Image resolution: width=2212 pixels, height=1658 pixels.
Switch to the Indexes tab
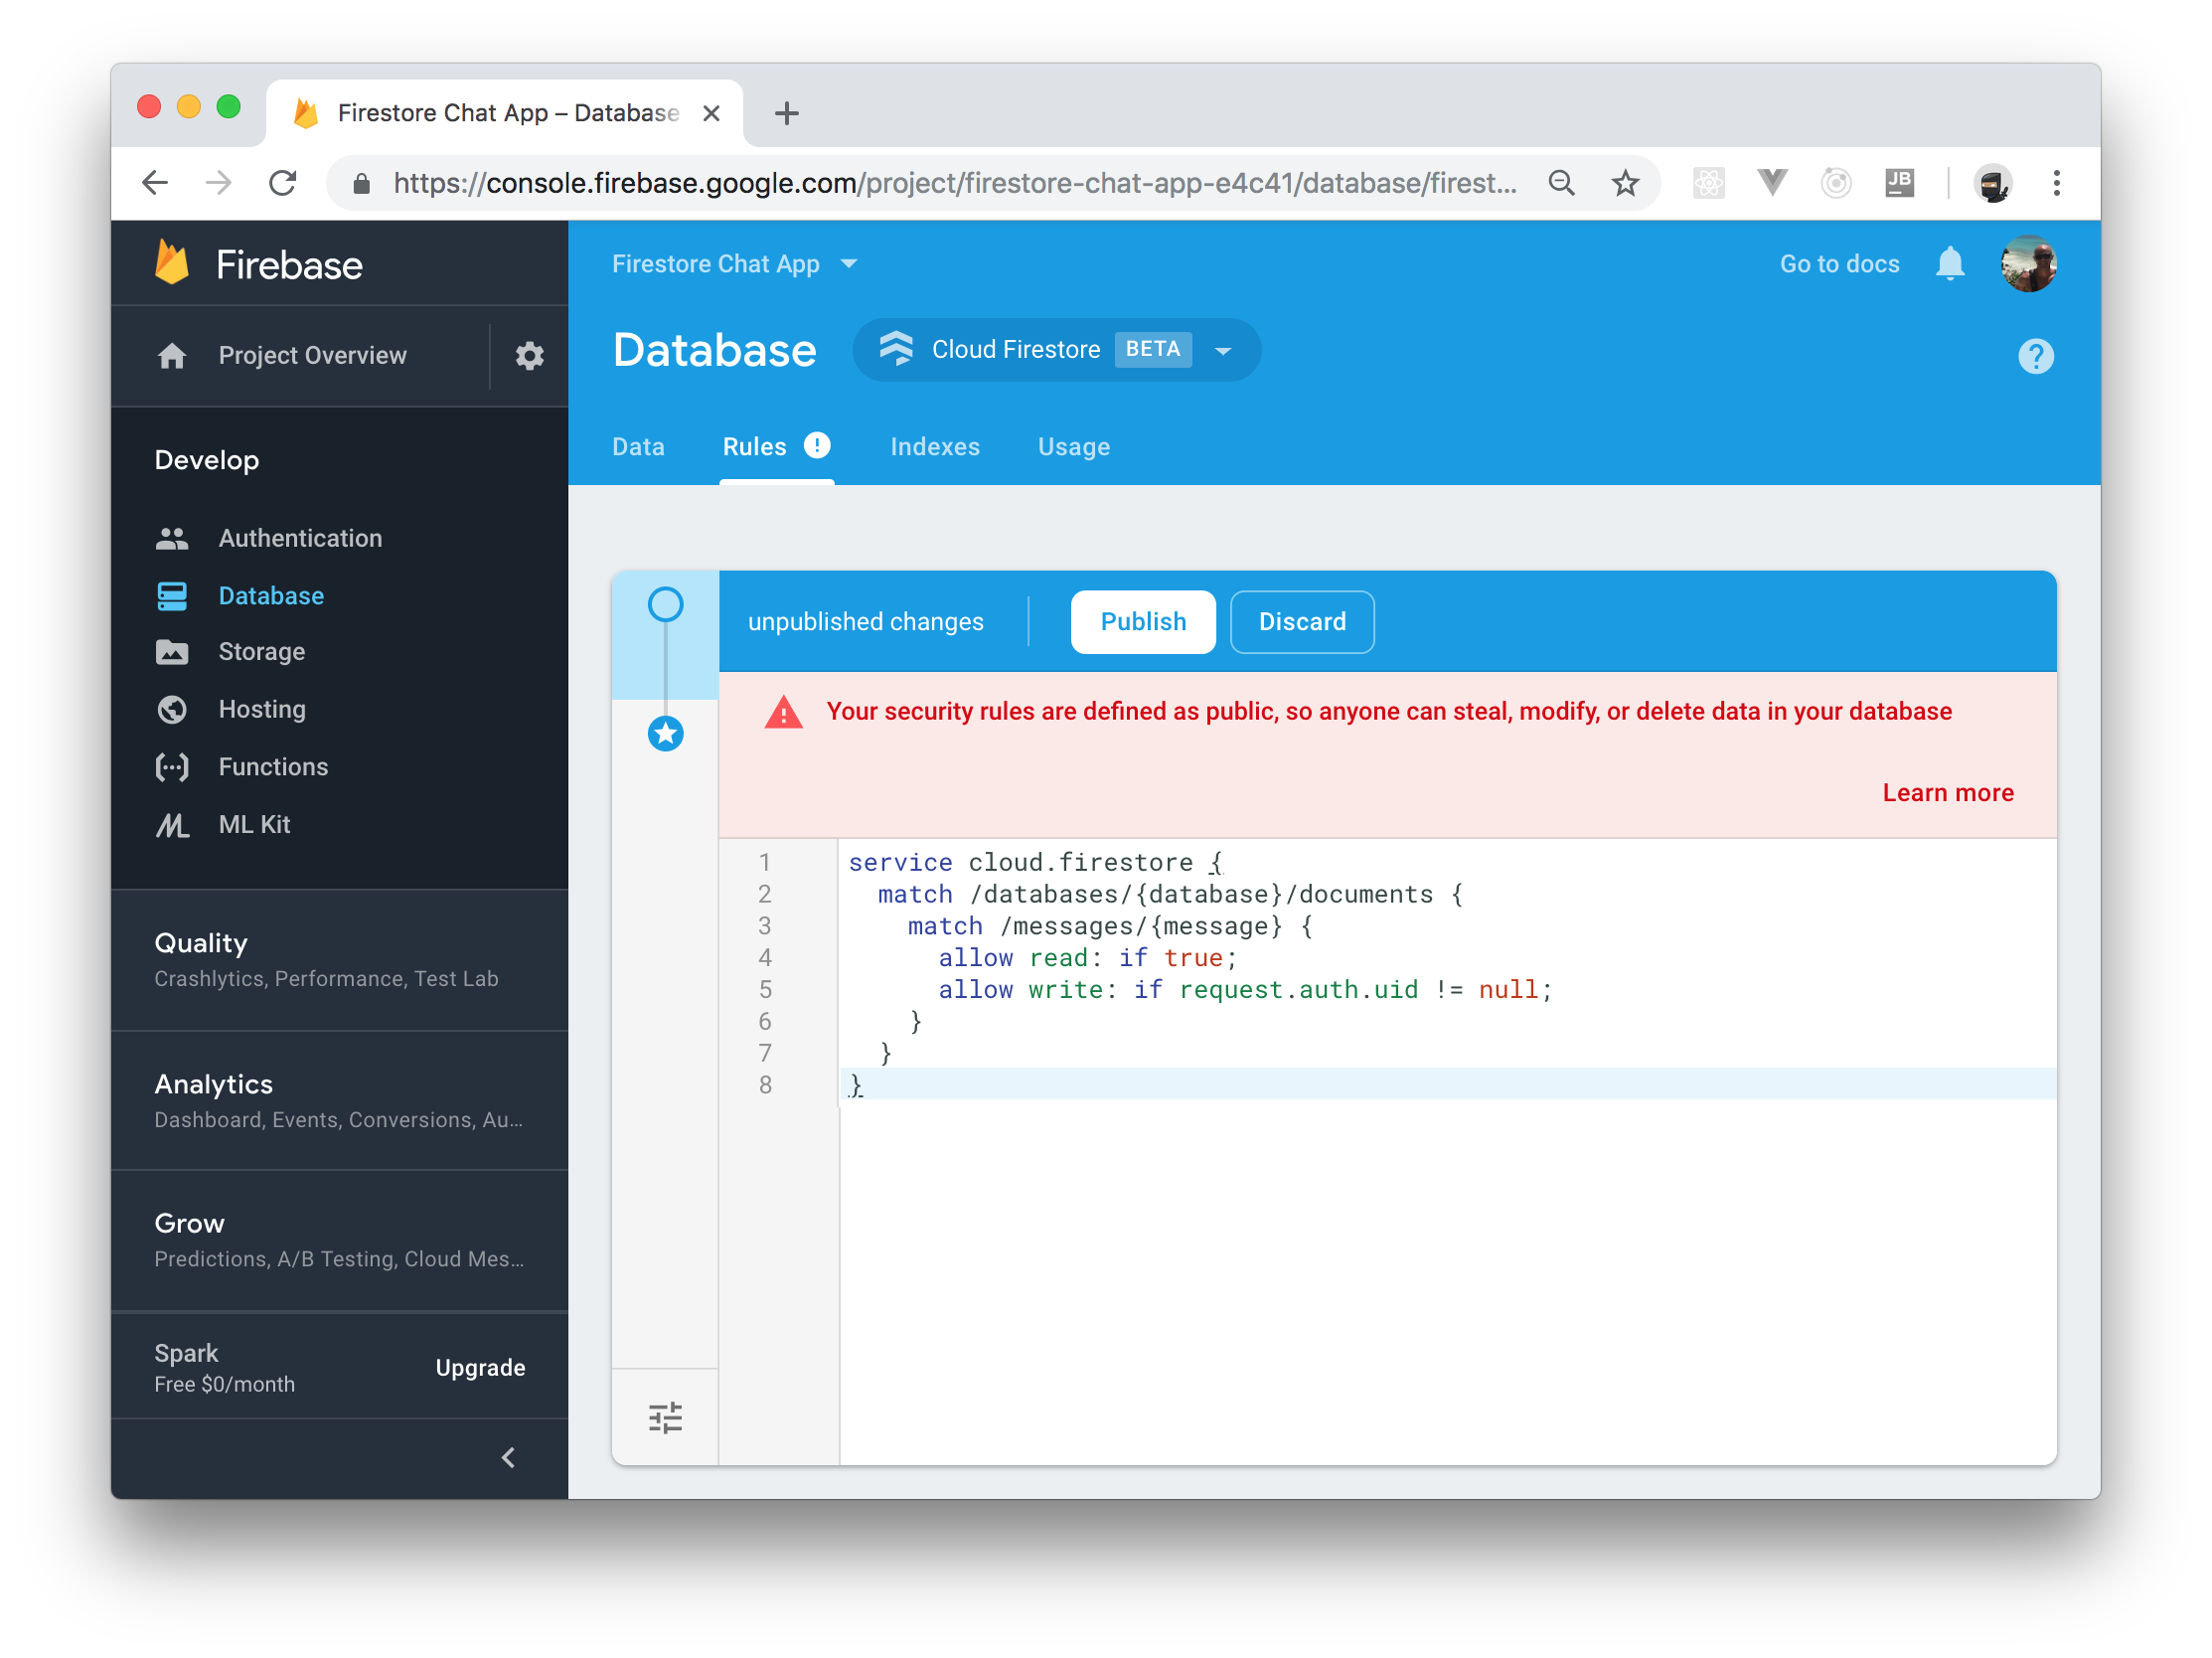(934, 447)
